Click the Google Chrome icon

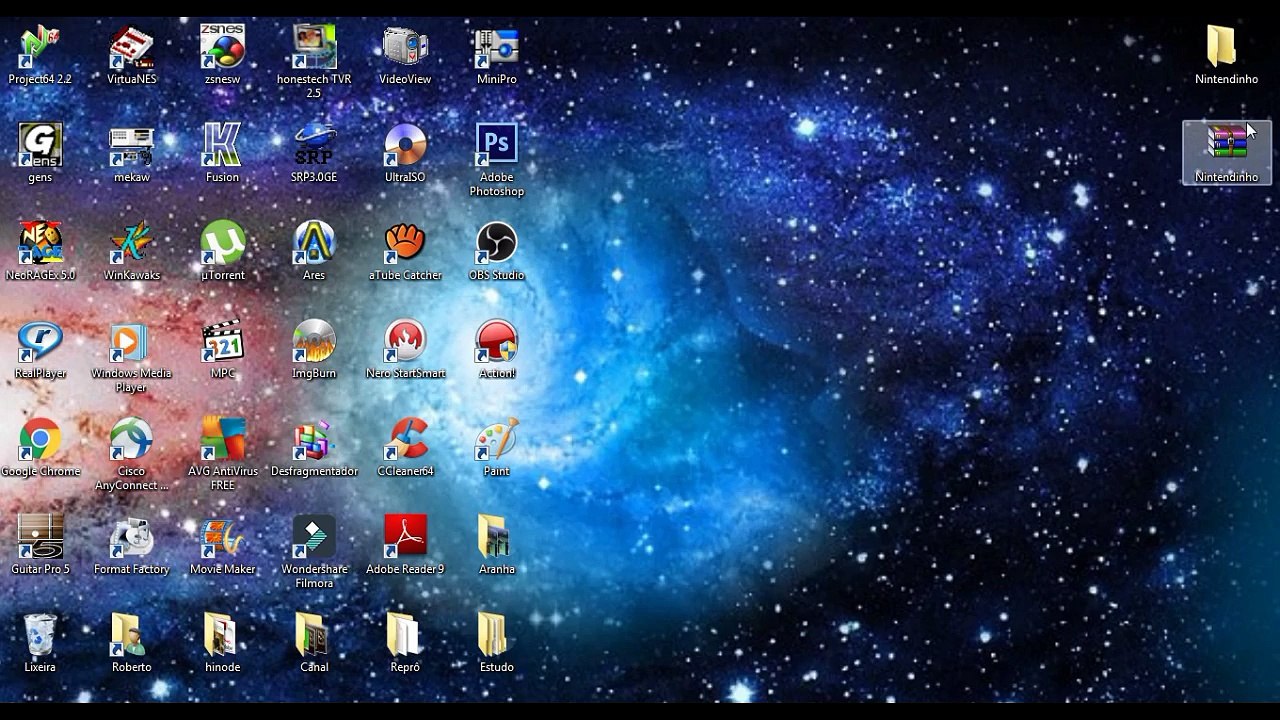(x=40, y=439)
